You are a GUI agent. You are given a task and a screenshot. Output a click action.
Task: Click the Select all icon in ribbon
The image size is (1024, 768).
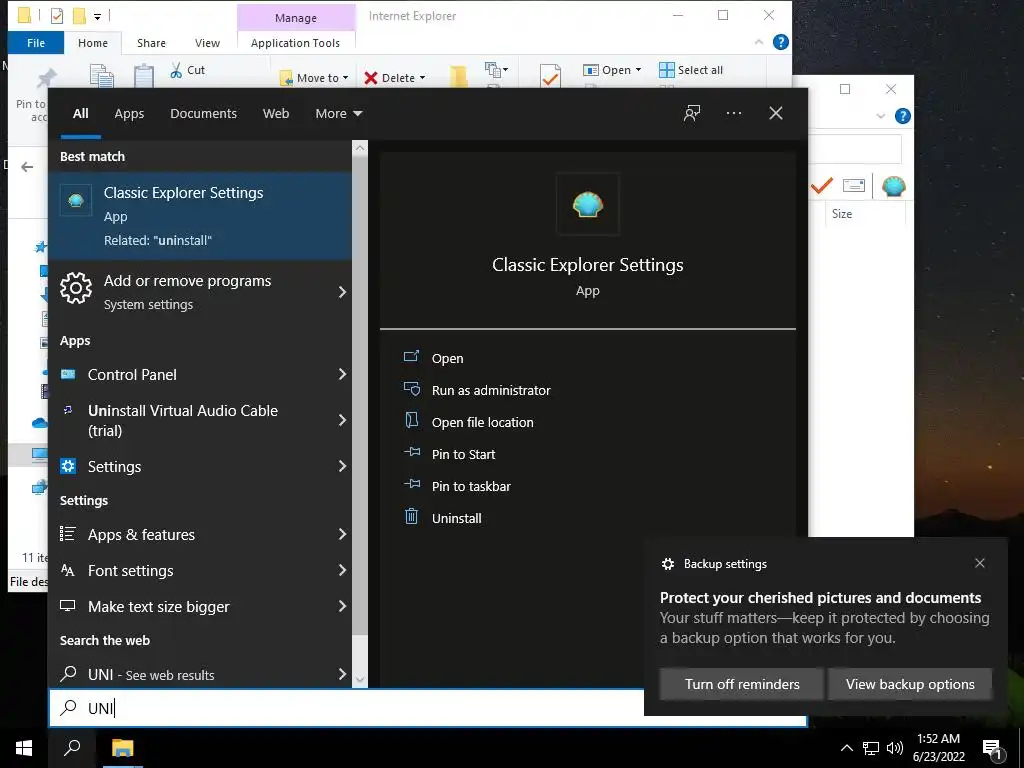[666, 70]
